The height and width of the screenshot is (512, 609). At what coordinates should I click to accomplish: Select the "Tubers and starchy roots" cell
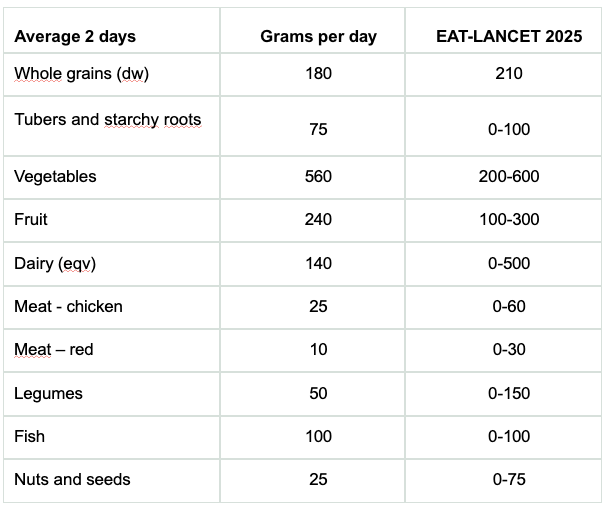pyautogui.click(x=108, y=120)
